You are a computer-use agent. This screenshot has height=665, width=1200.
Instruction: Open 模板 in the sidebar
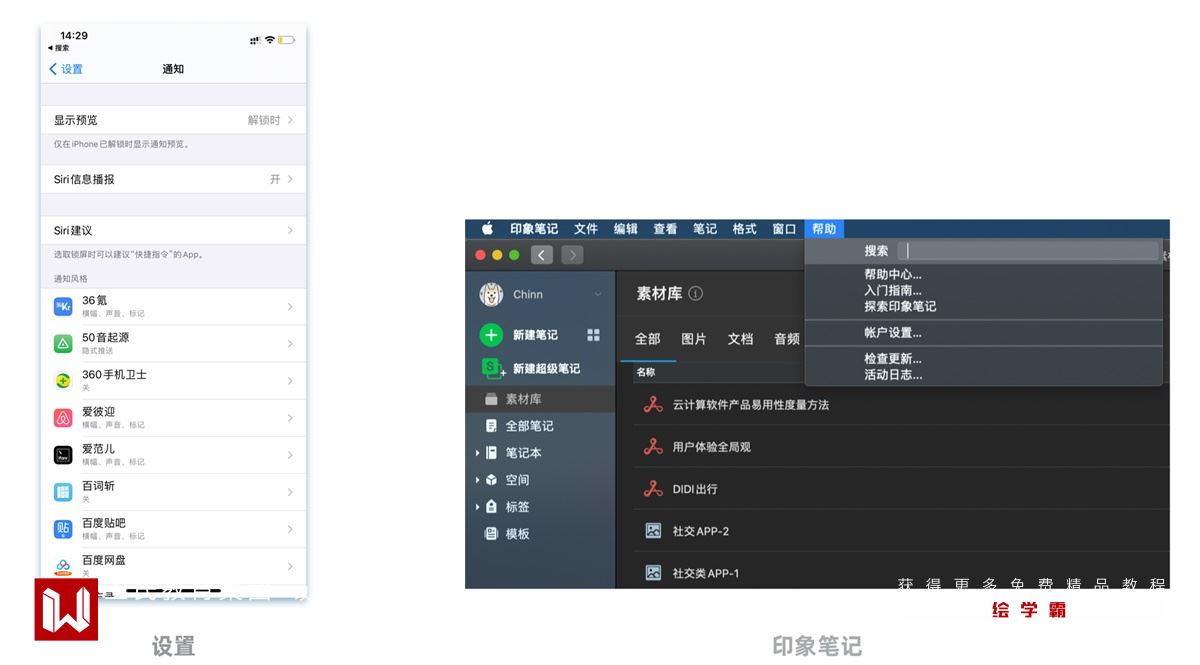[x=517, y=534]
